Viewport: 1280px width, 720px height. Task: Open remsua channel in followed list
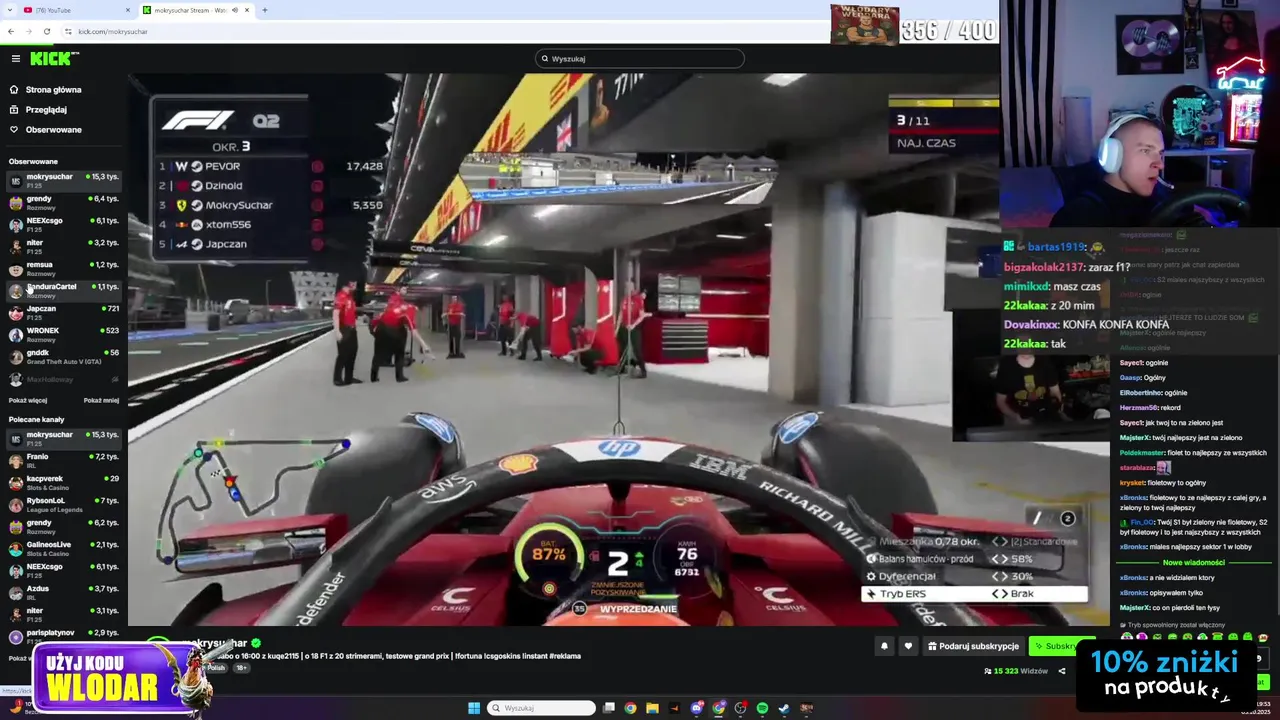tap(64, 269)
